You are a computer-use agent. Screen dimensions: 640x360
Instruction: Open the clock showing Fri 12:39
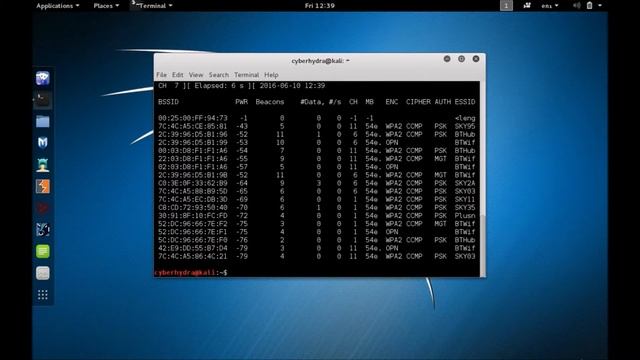click(320, 6)
